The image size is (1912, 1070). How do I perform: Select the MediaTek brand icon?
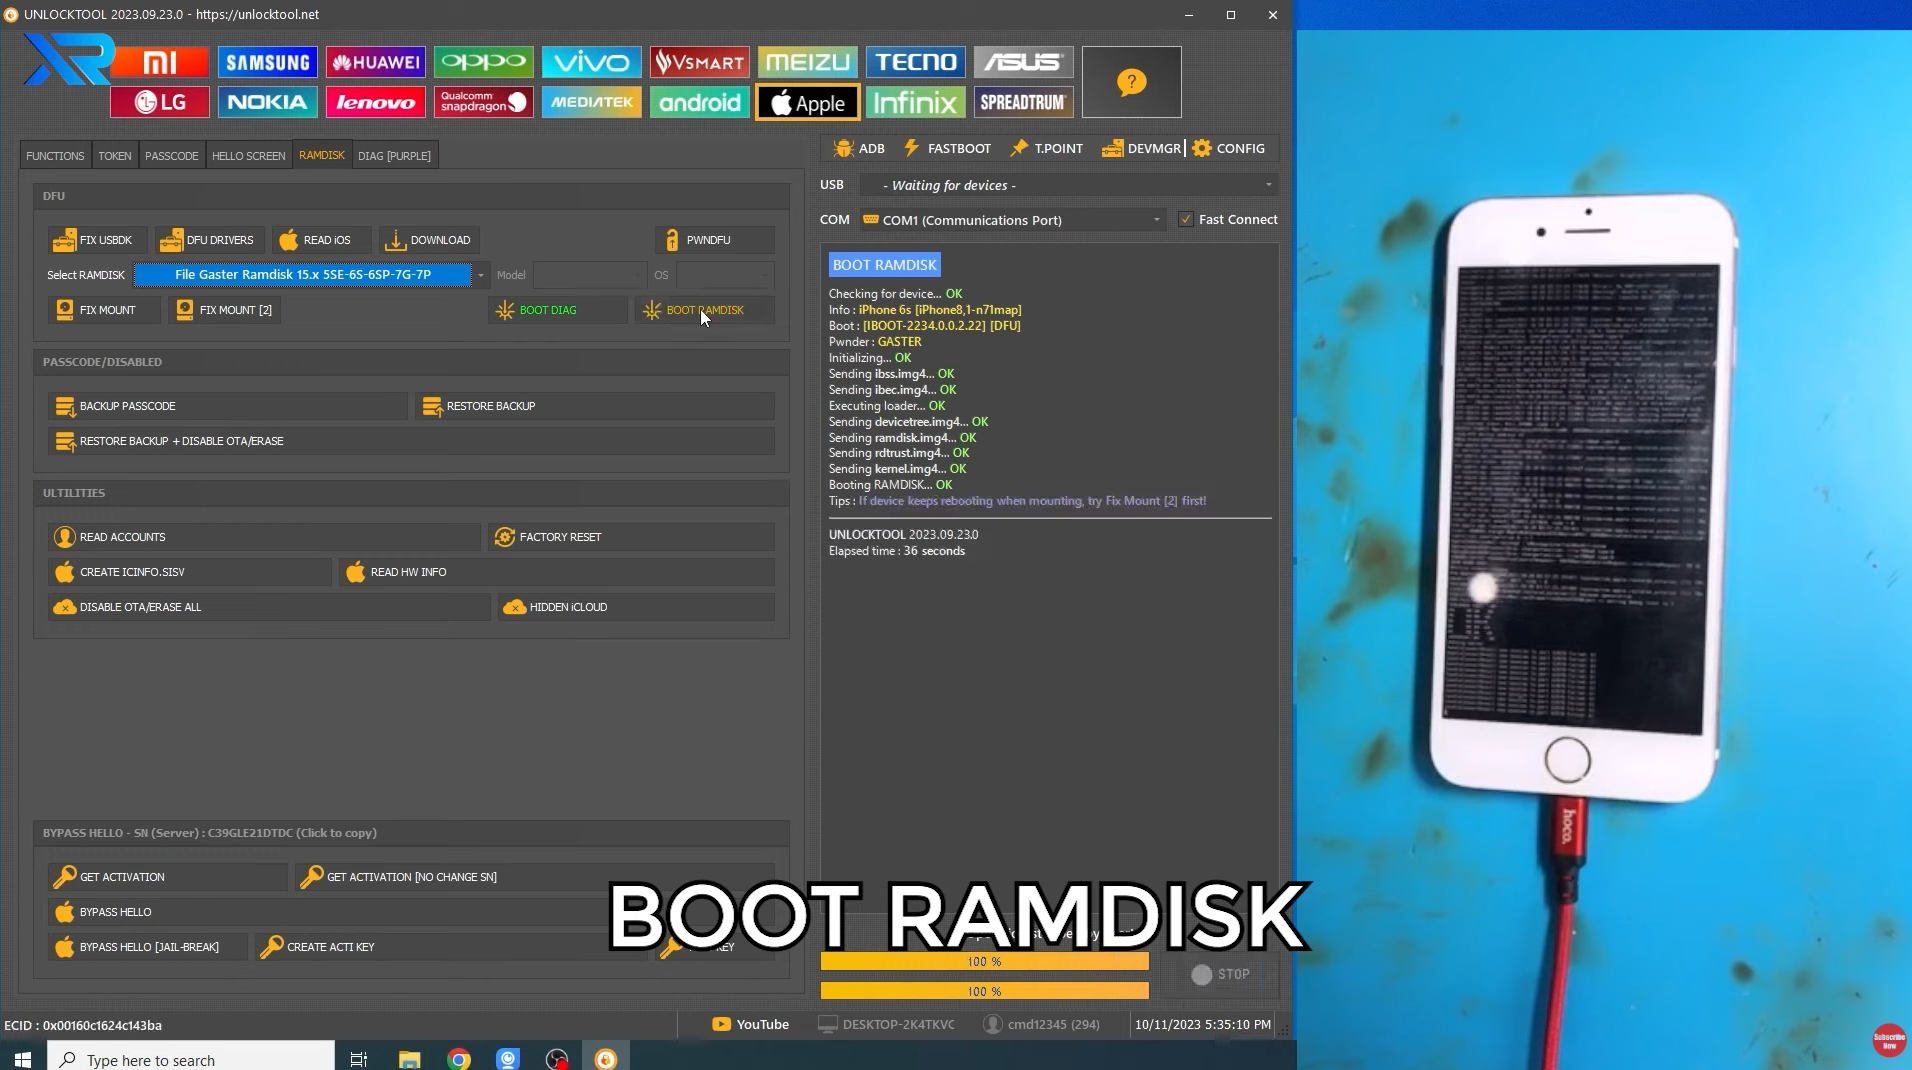tap(591, 102)
